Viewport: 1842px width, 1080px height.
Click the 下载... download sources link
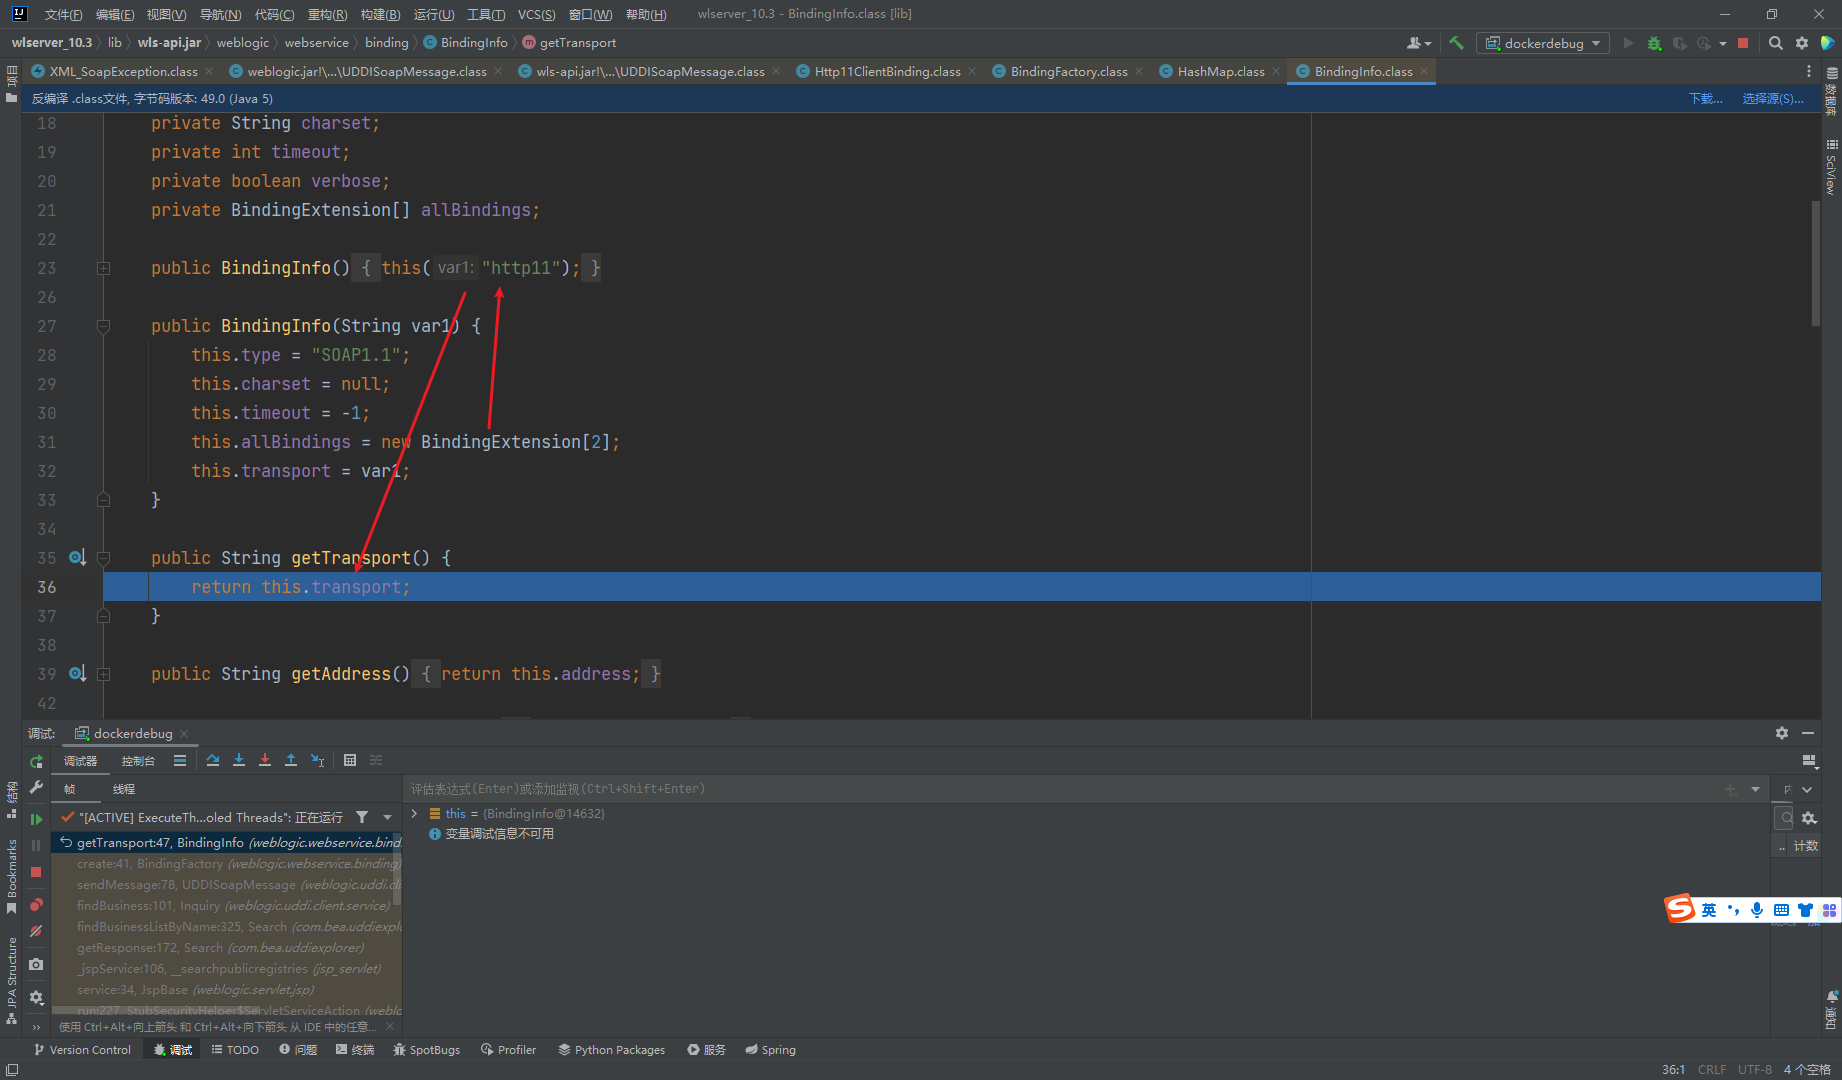pyautogui.click(x=1705, y=98)
